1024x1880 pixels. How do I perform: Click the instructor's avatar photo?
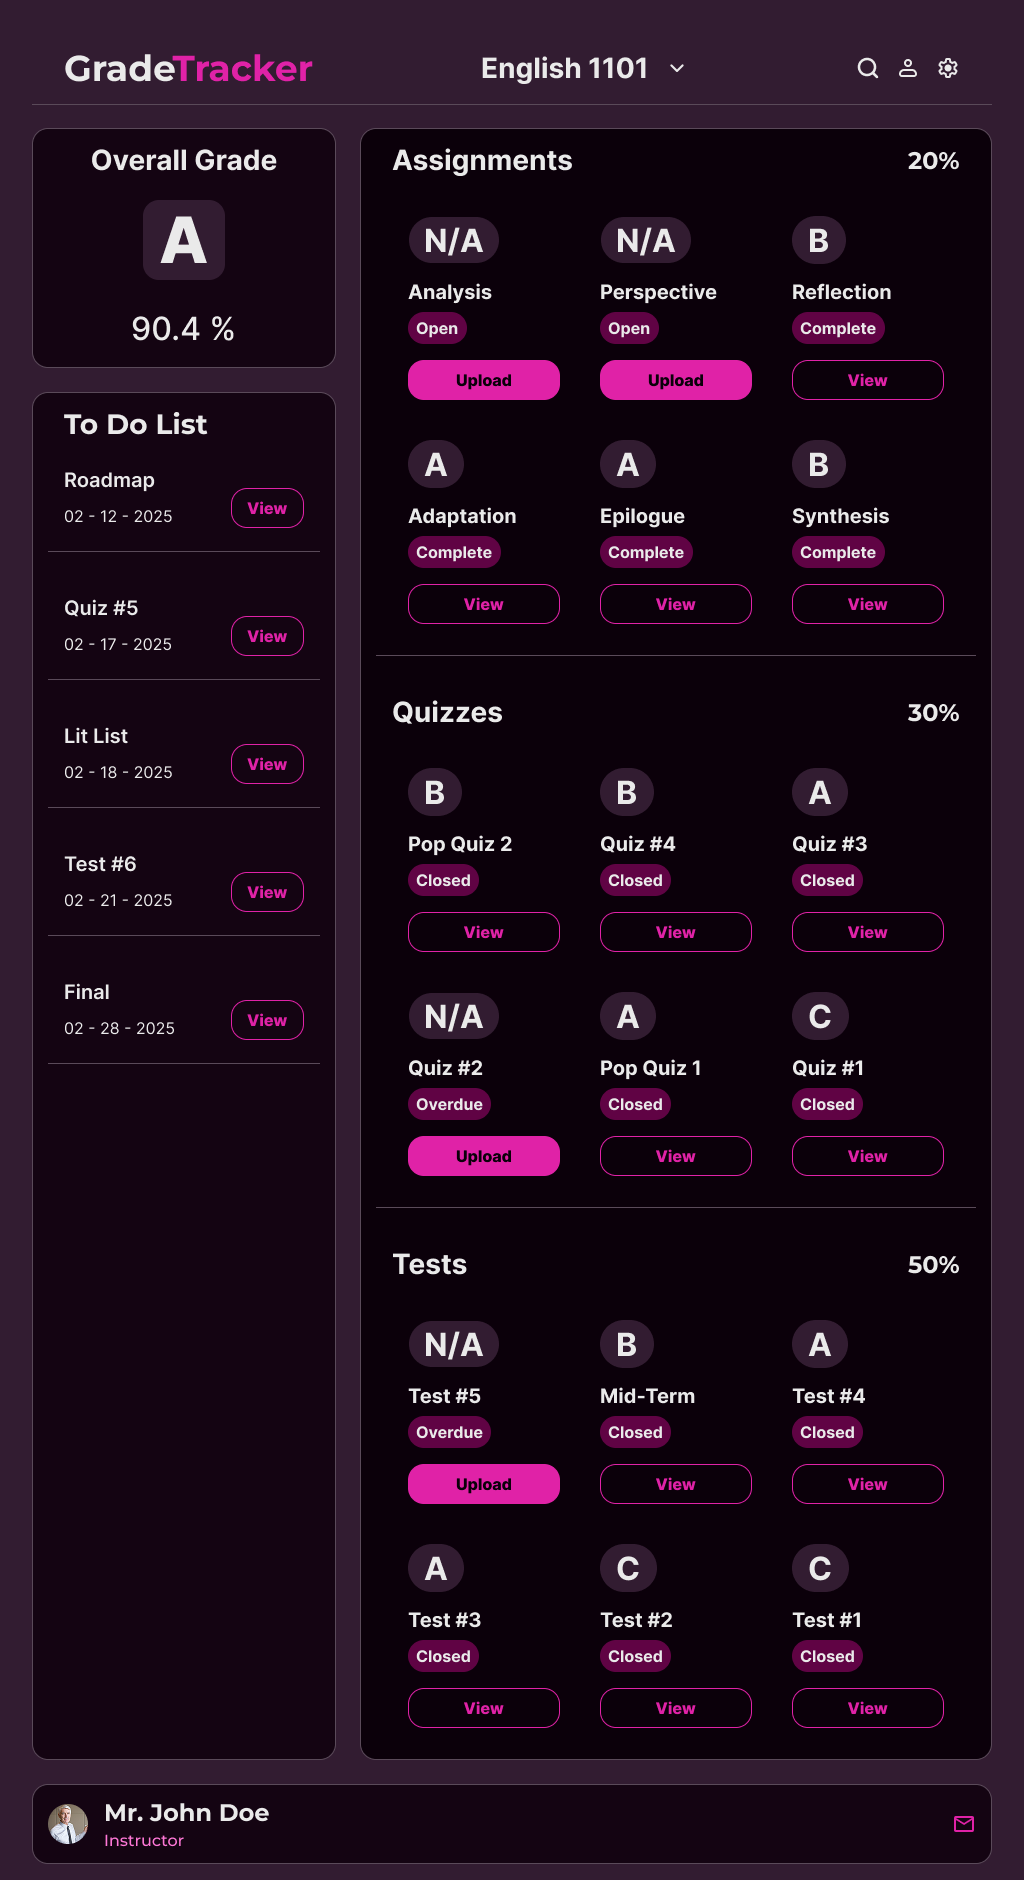[x=68, y=1824]
